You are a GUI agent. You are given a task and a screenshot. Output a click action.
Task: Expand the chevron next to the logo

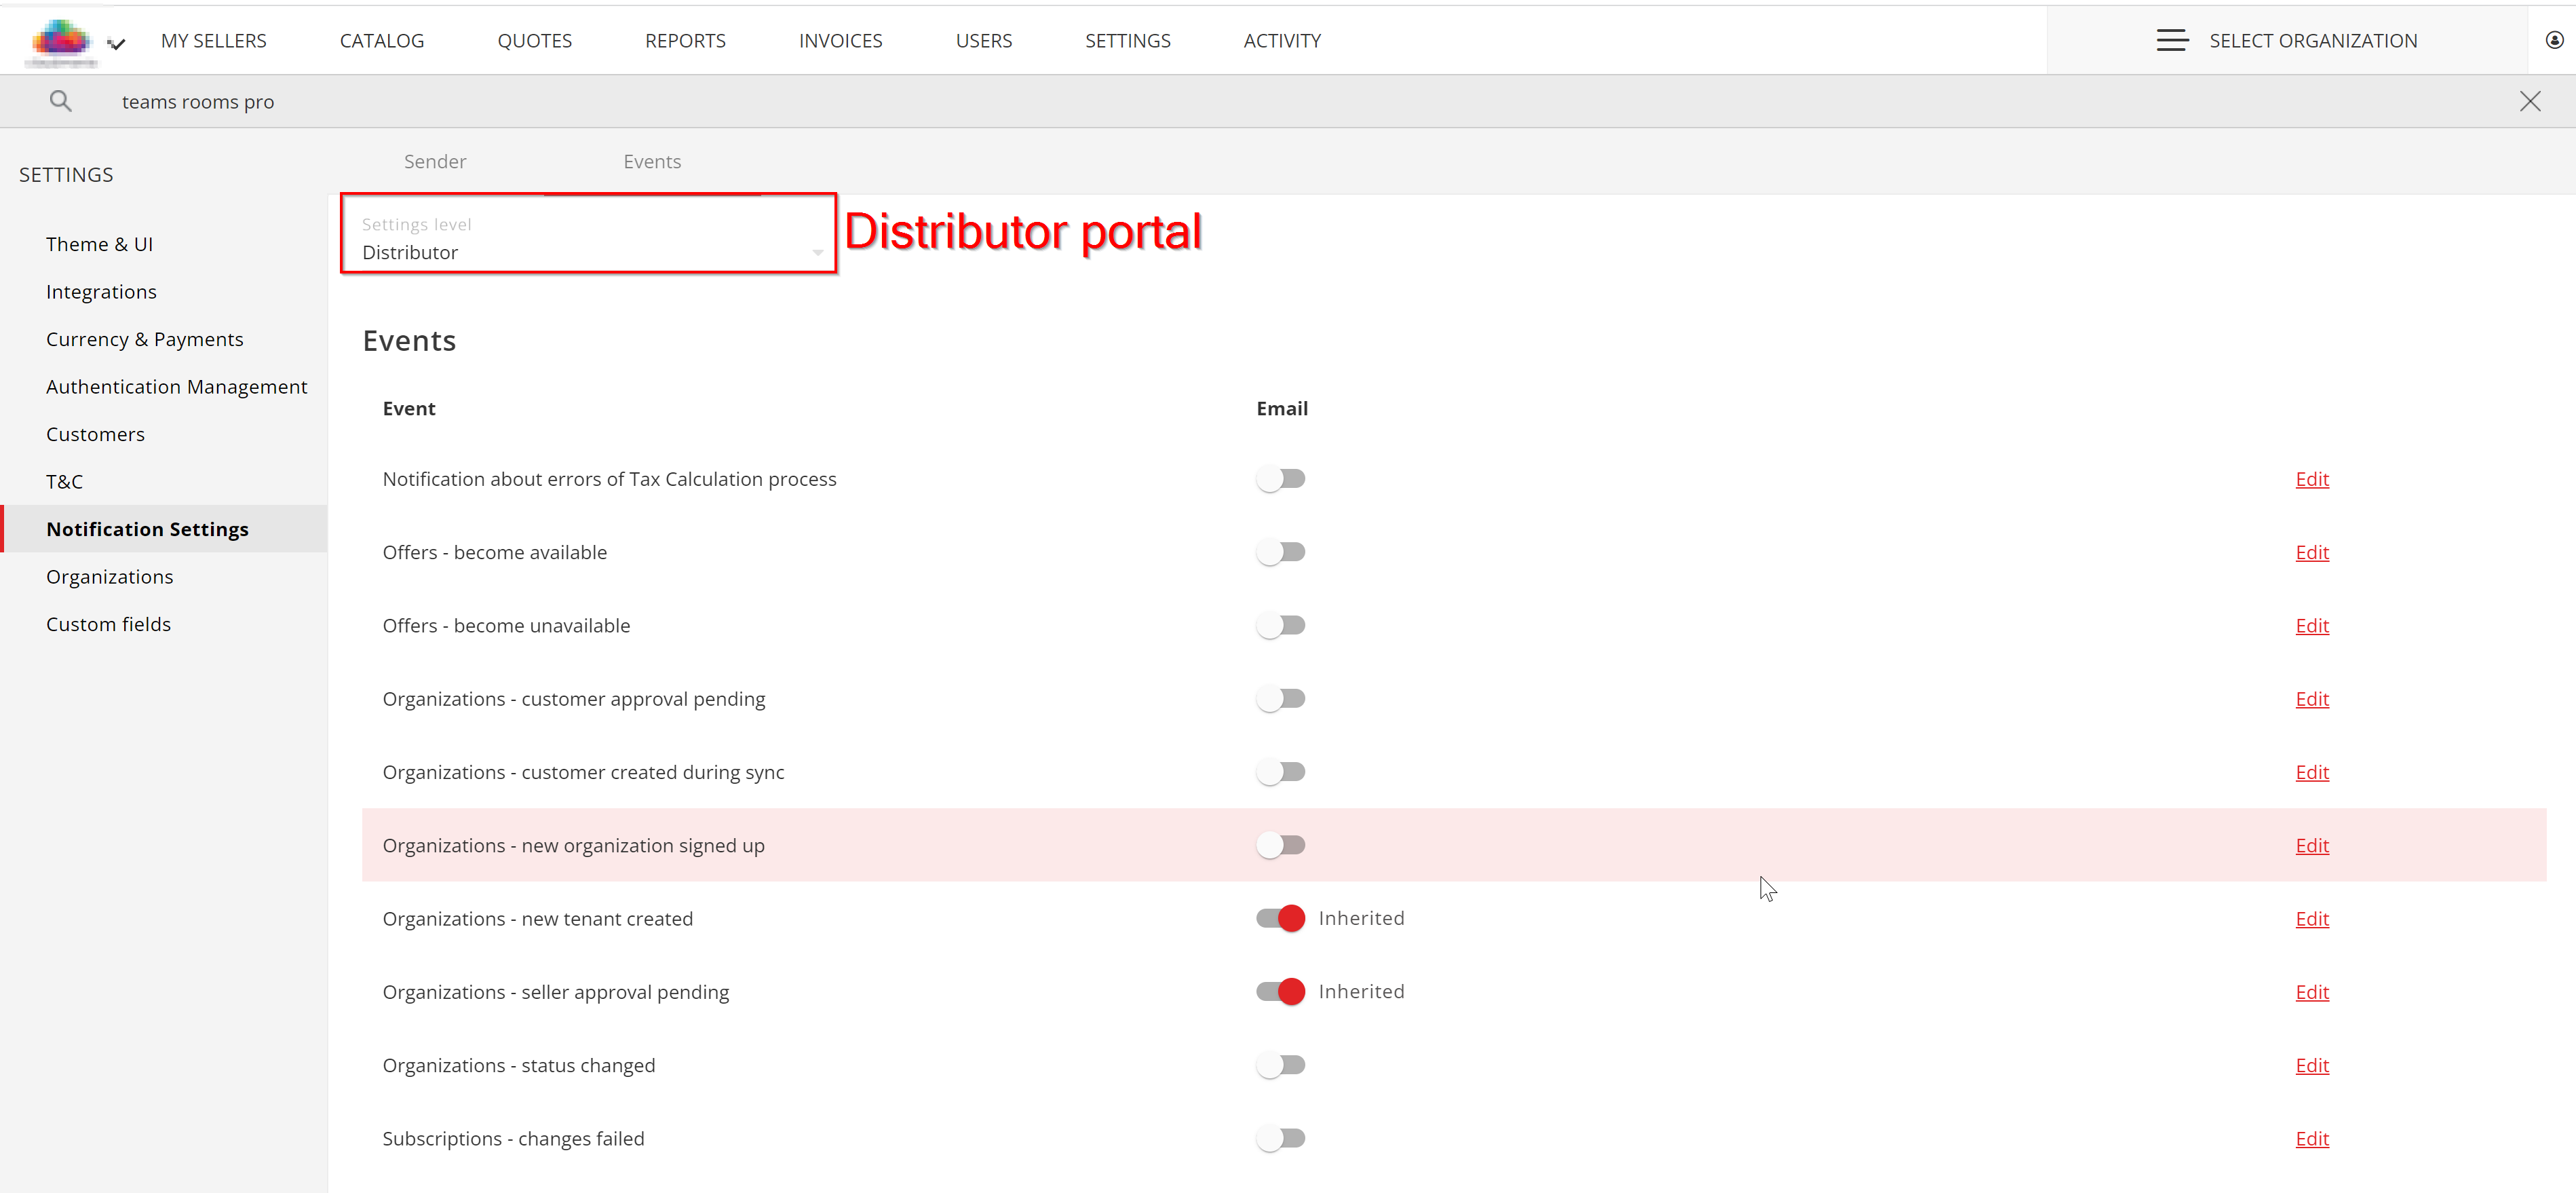[x=117, y=43]
